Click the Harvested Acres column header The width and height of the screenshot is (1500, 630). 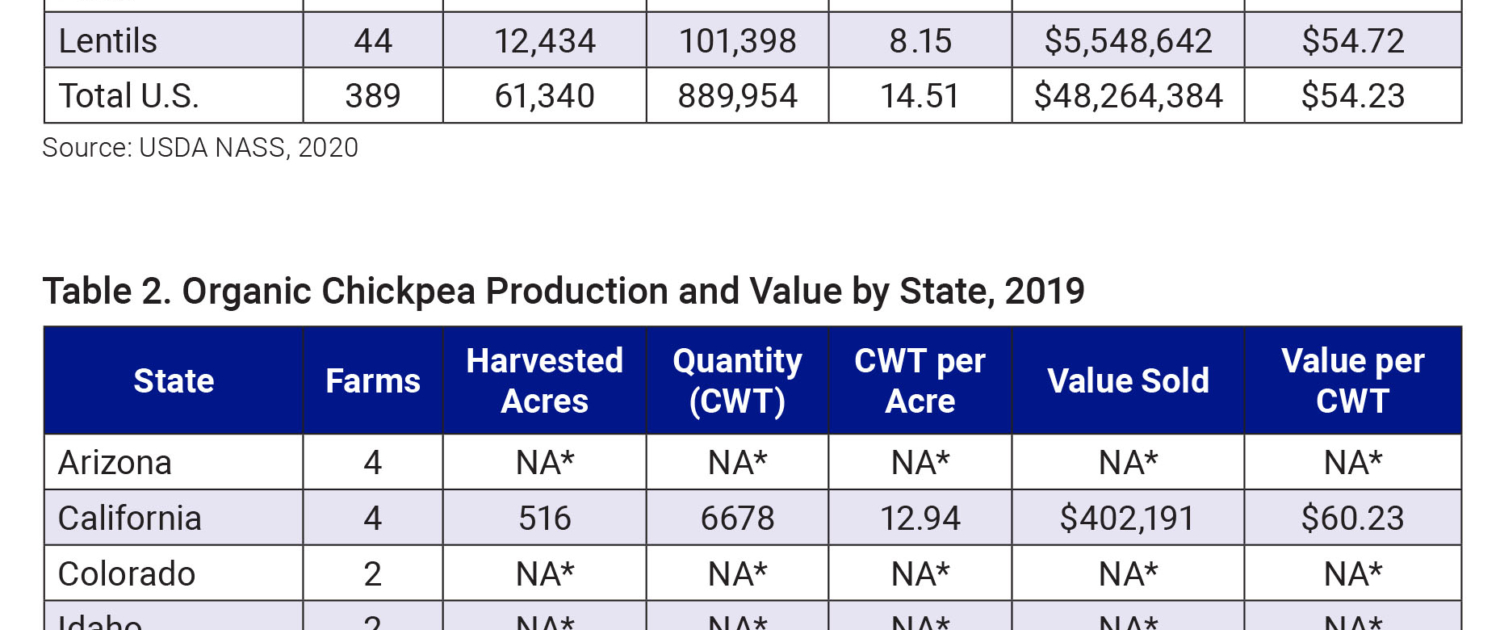[544, 381]
